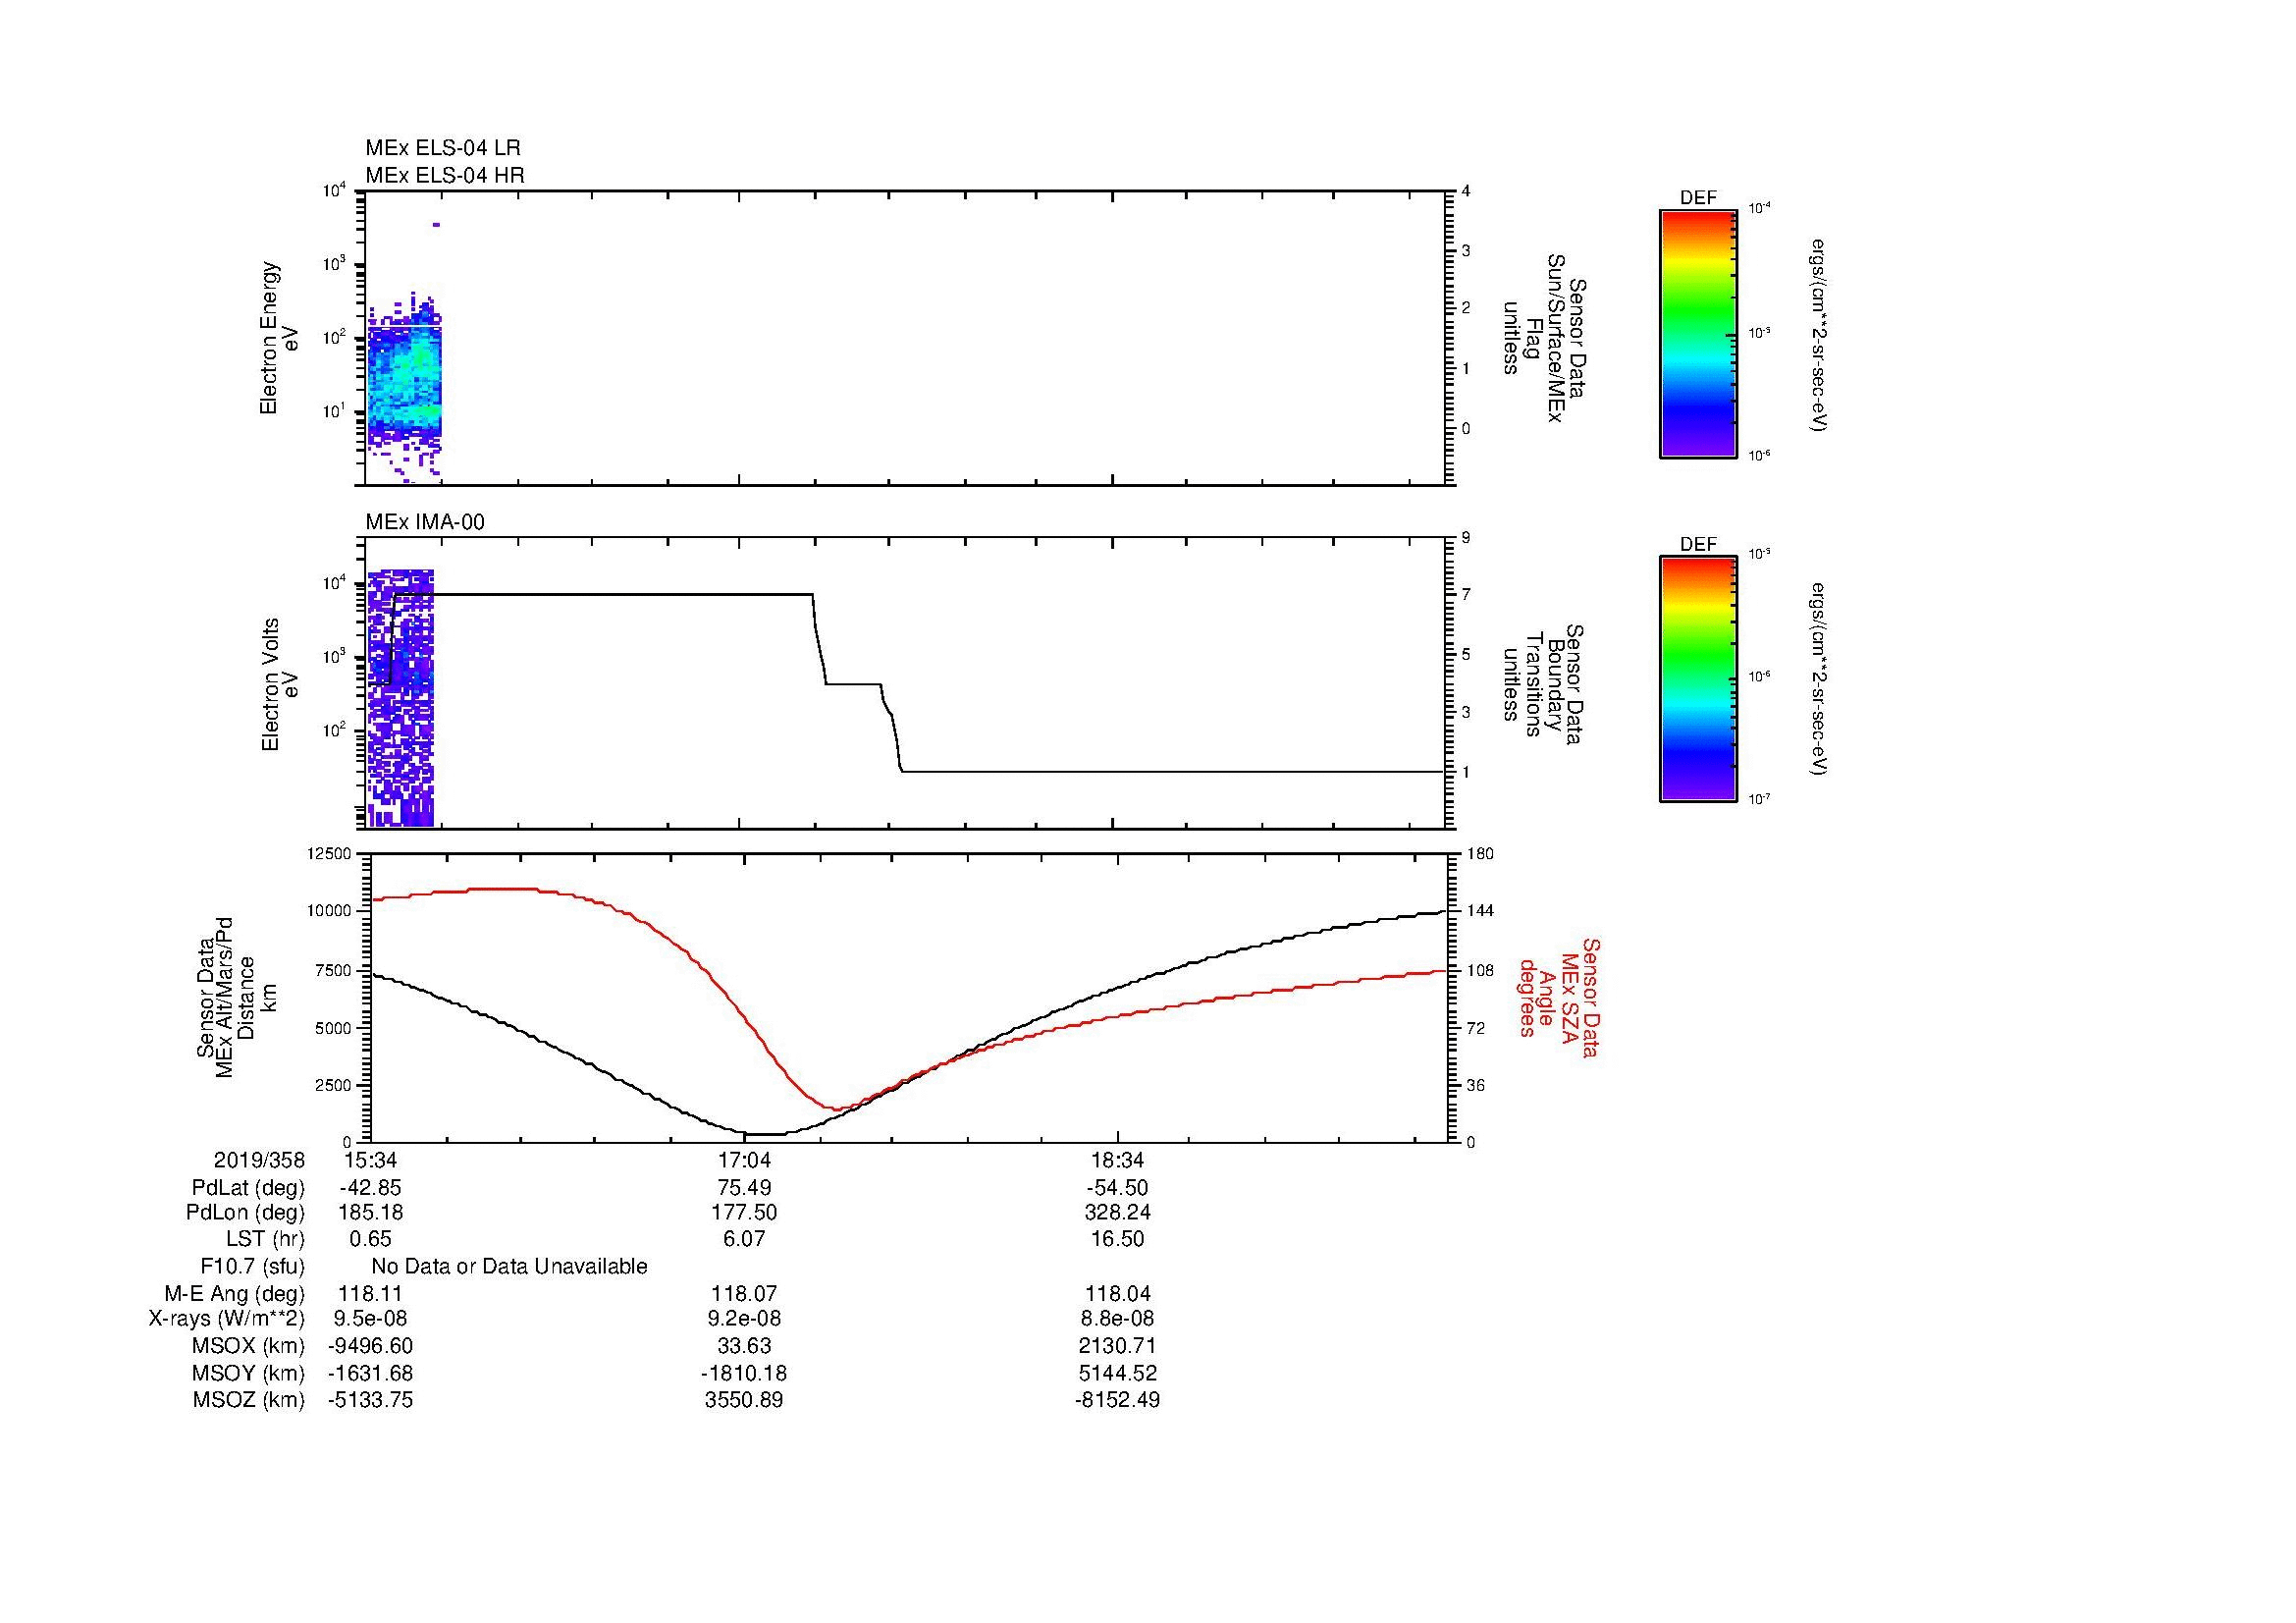Click the IMA ion spectrogram data block

[x=400, y=698]
